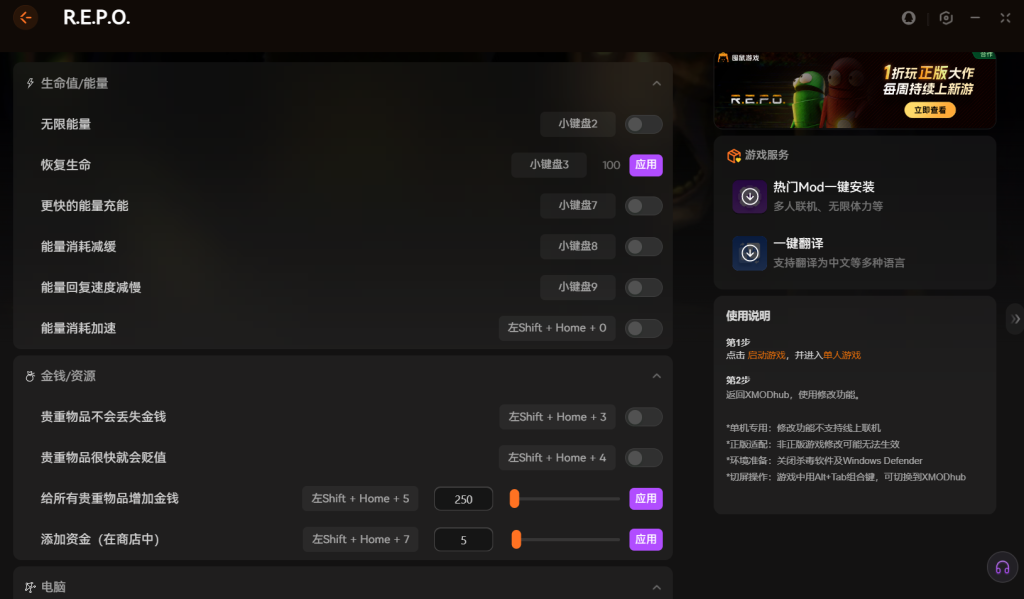Click the 启动游戏 orange link

[x=767, y=355]
